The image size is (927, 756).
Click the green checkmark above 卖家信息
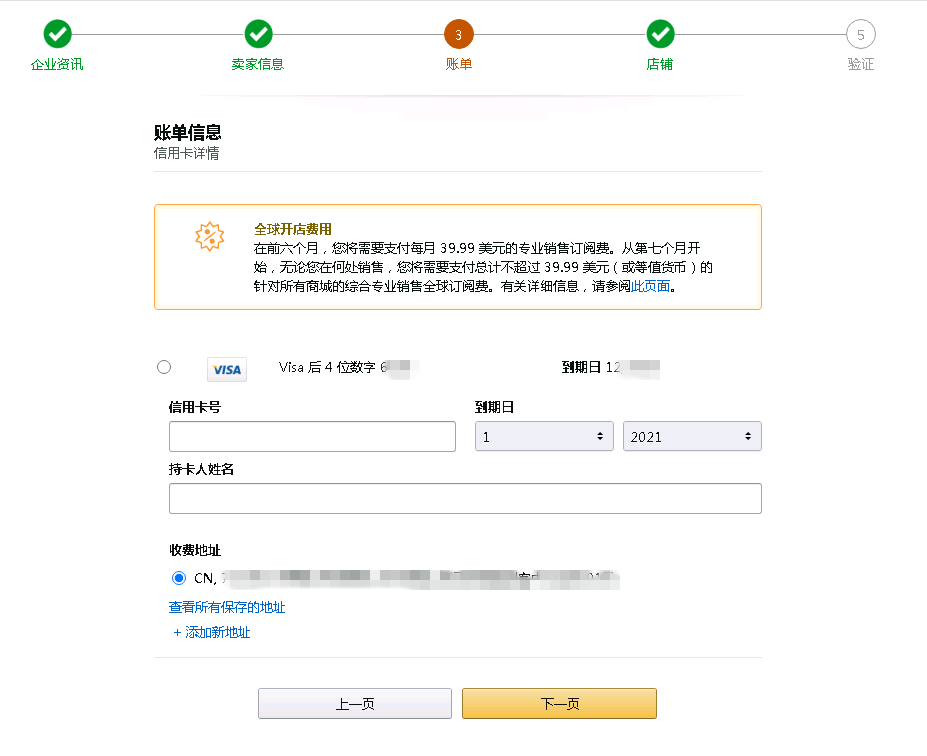[x=258, y=33]
